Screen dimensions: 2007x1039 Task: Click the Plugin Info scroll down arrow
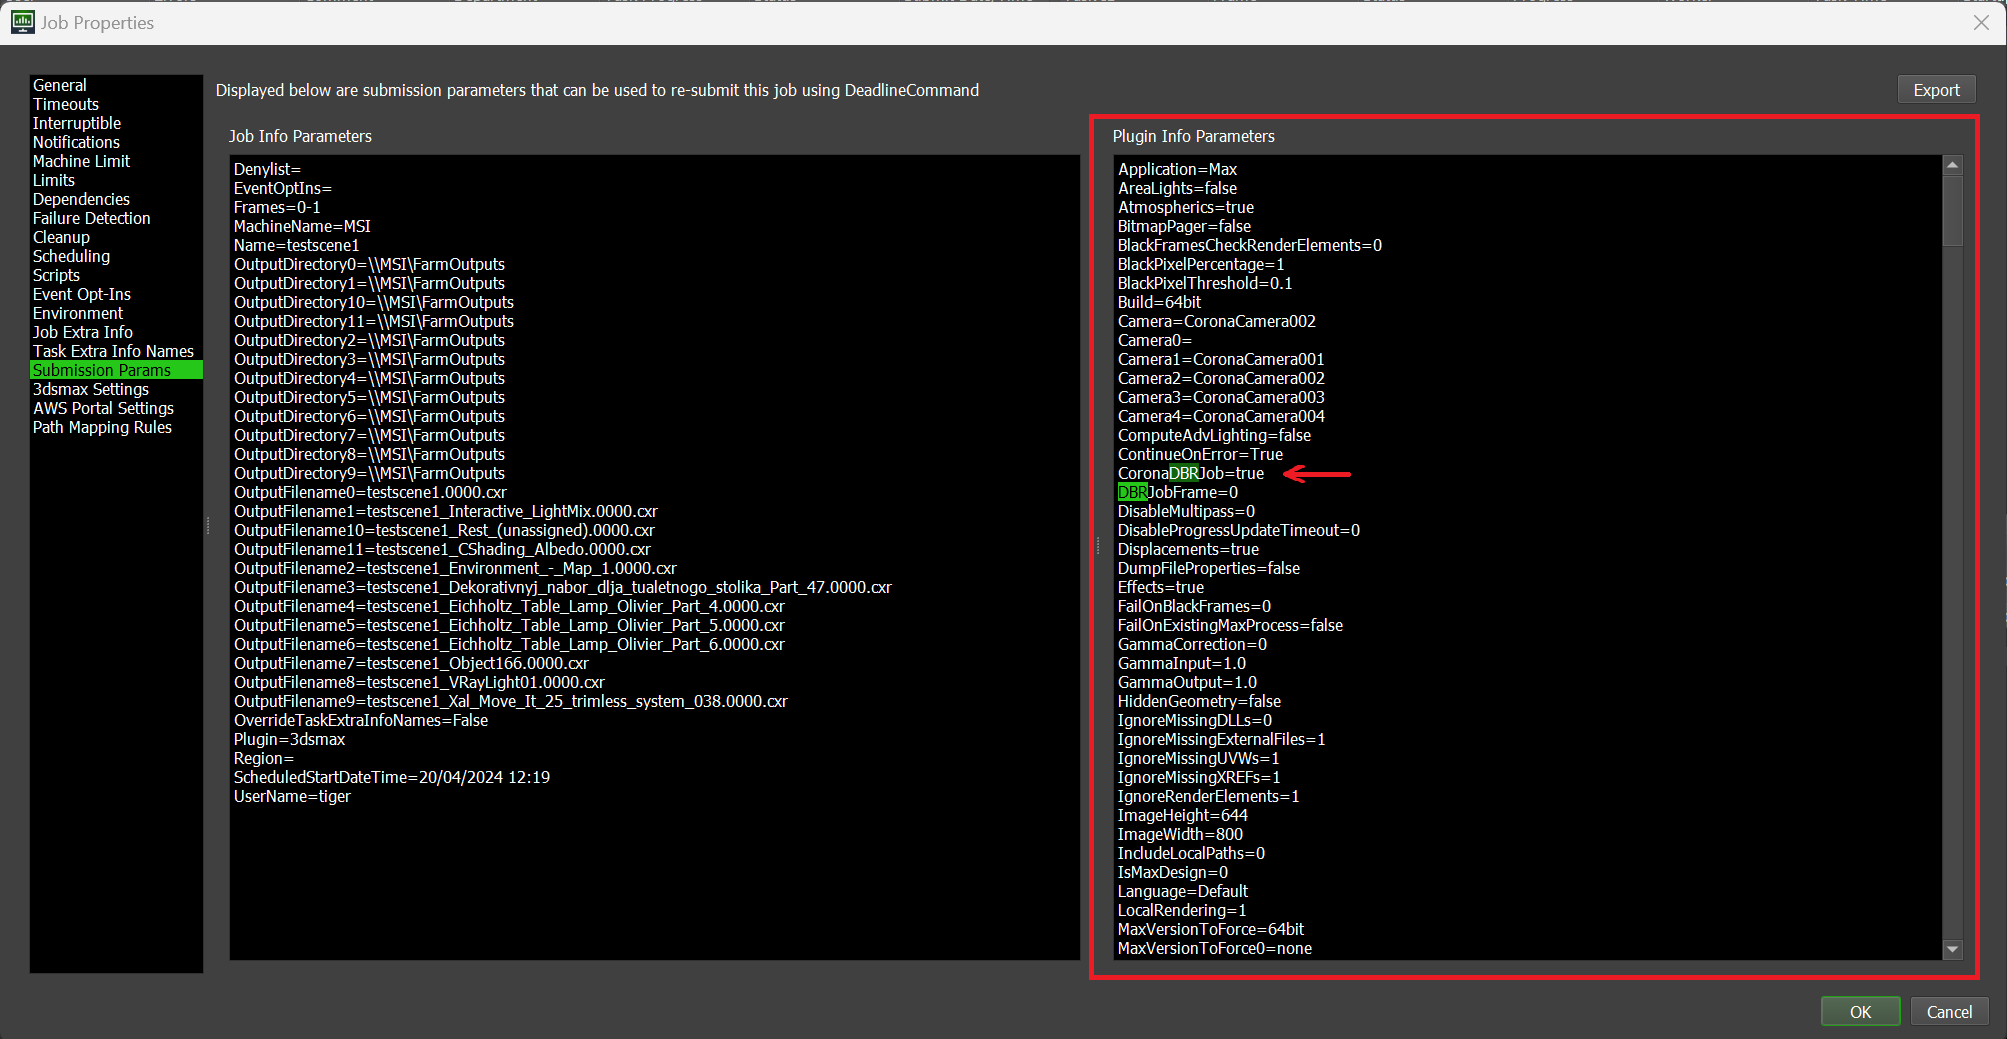point(1952,949)
